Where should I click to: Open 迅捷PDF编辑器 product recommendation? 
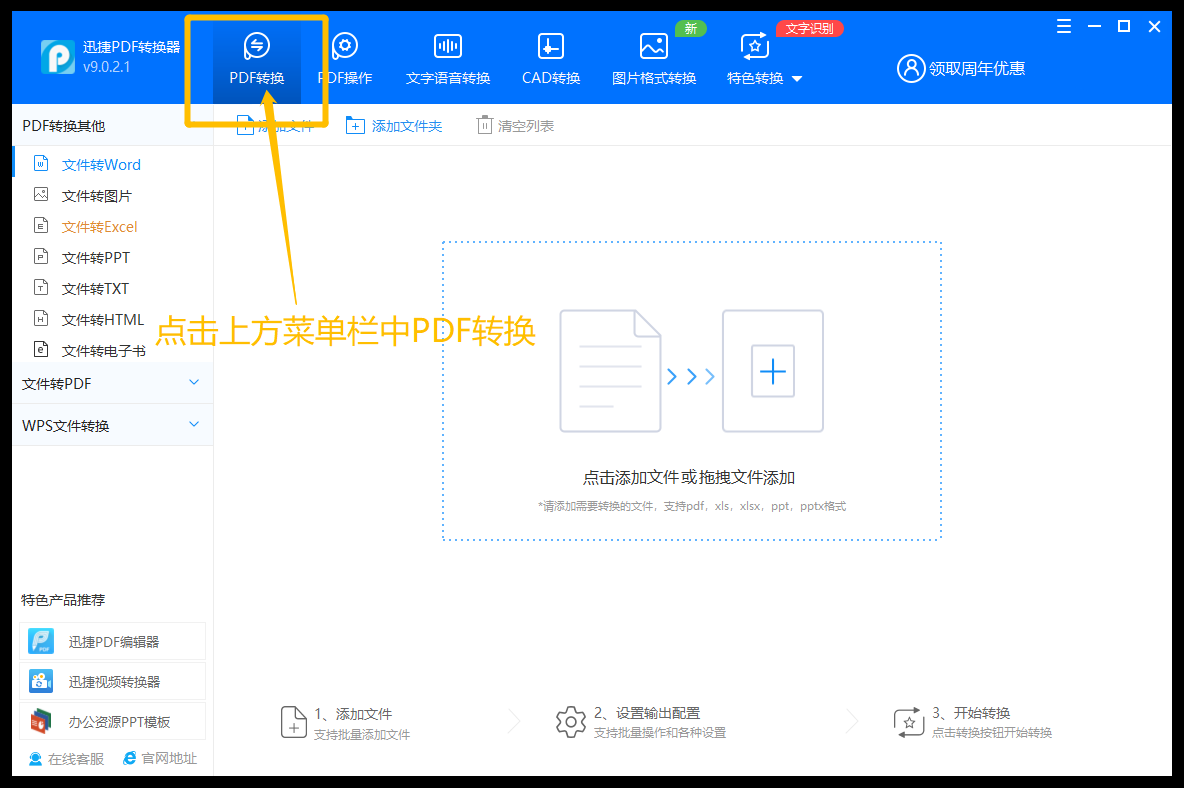113,642
